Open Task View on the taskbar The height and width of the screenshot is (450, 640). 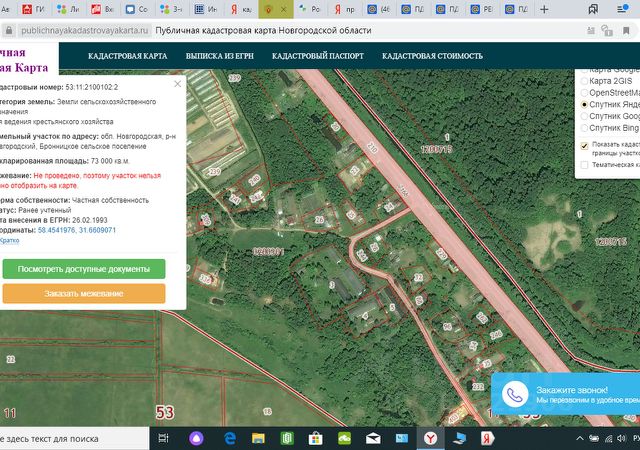(163, 439)
